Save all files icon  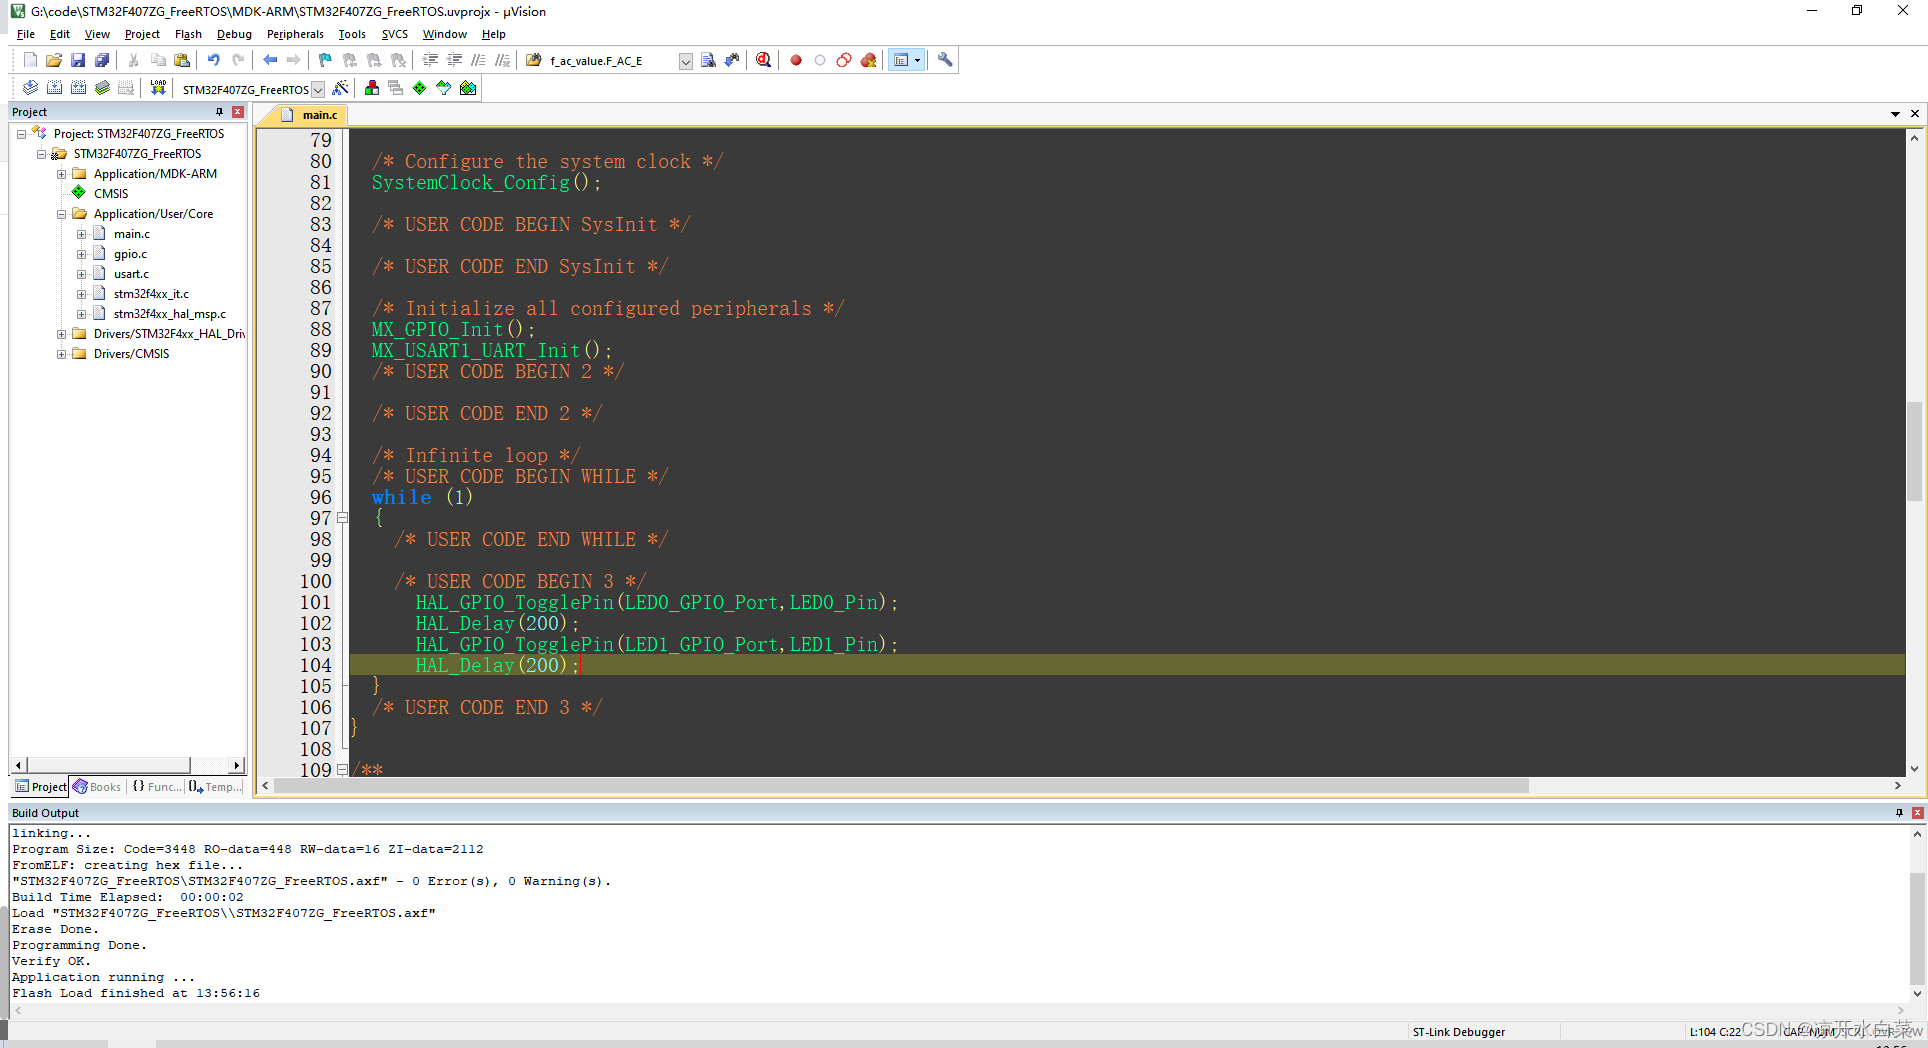pos(102,60)
